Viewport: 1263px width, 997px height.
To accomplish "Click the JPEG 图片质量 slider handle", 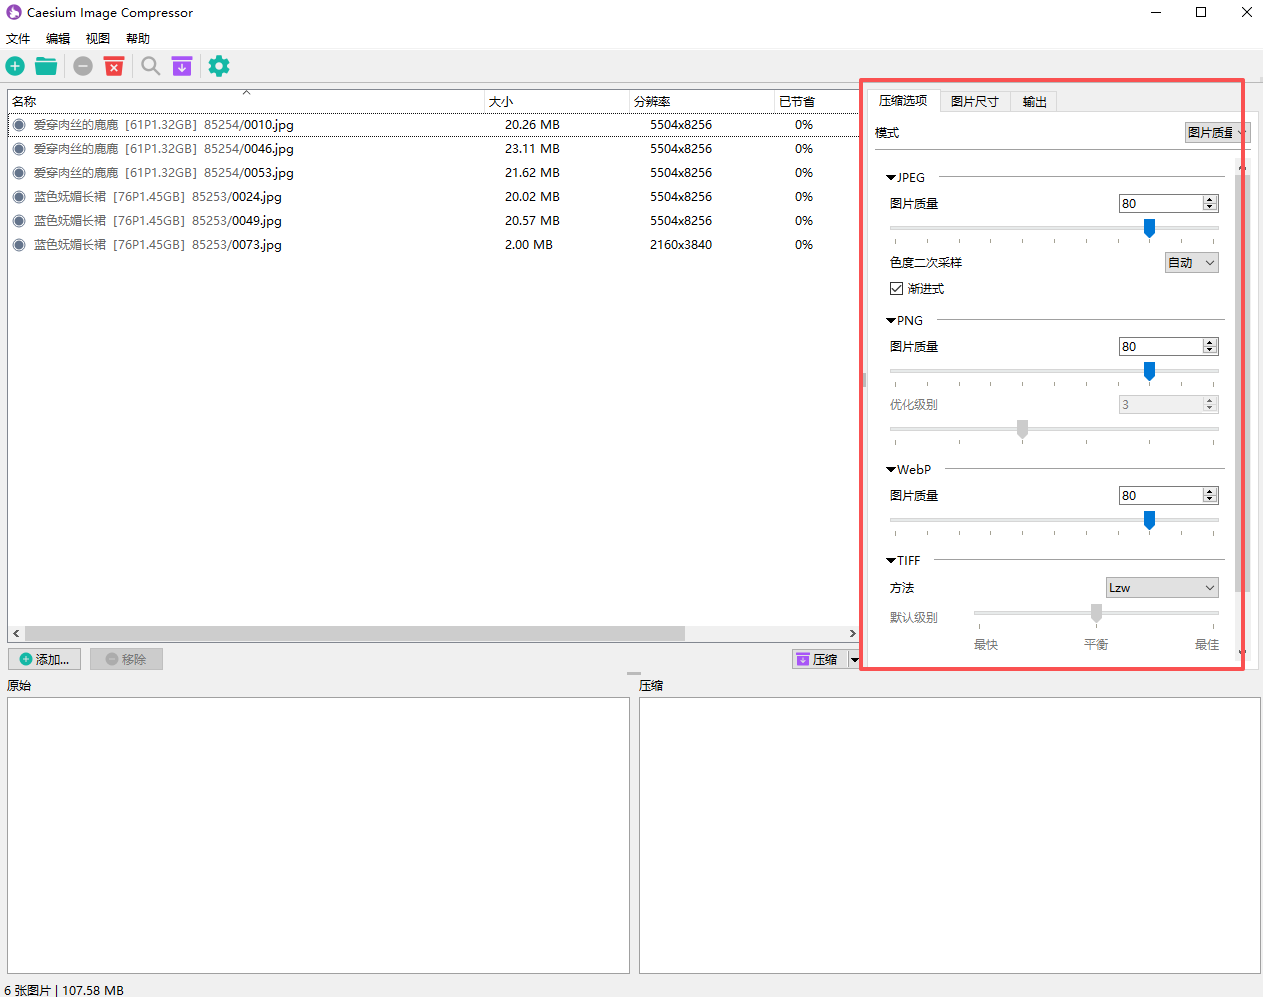I will pos(1149,229).
